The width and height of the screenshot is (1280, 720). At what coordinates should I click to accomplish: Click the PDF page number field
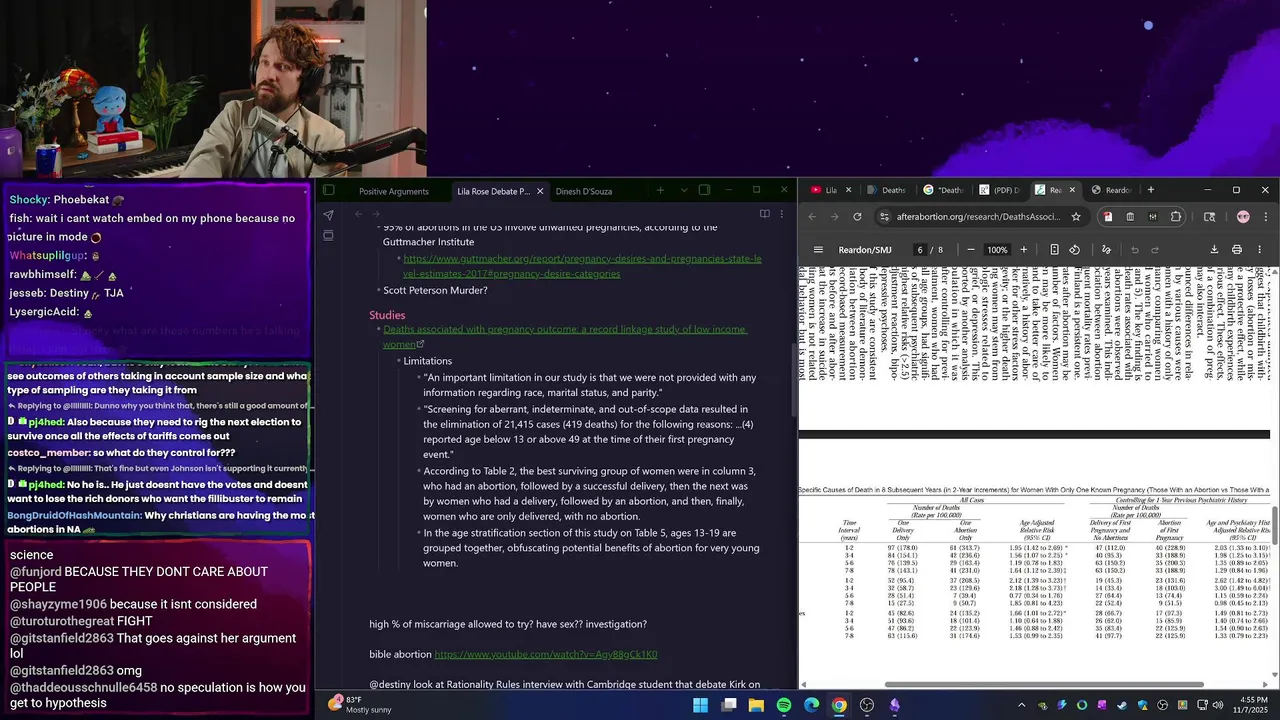coord(919,249)
